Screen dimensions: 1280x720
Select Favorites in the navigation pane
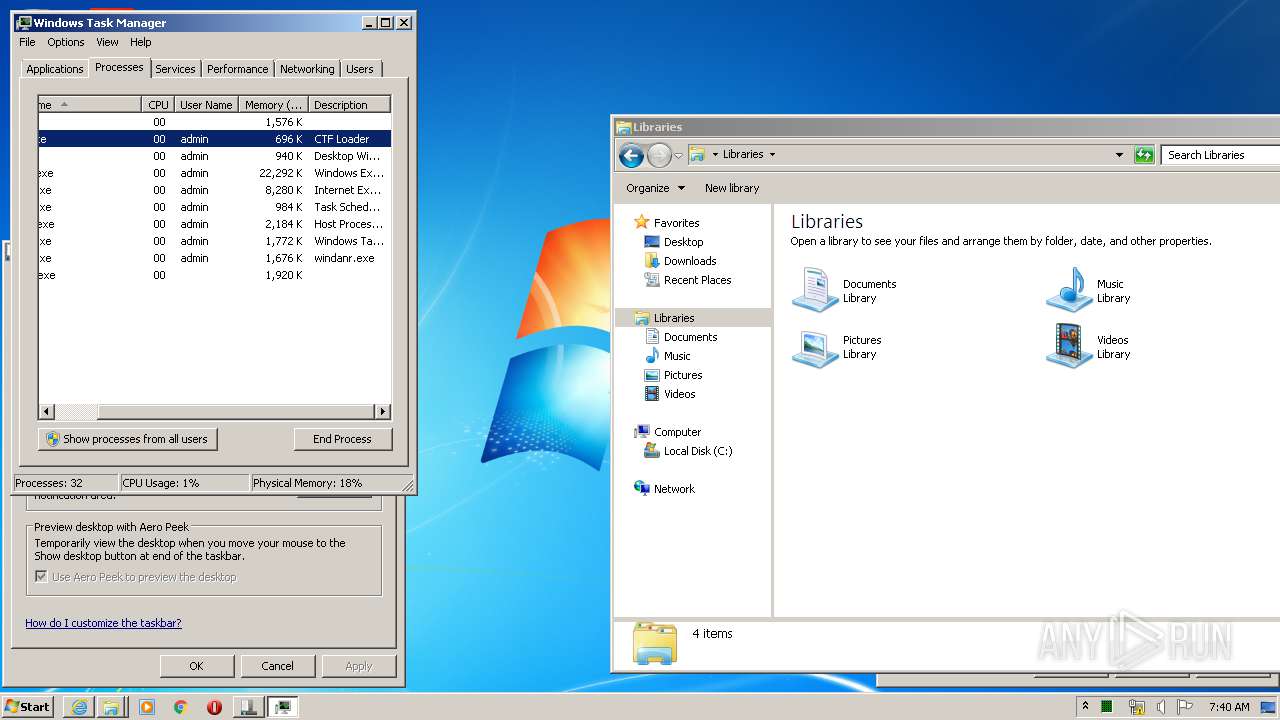pos(676,223)
